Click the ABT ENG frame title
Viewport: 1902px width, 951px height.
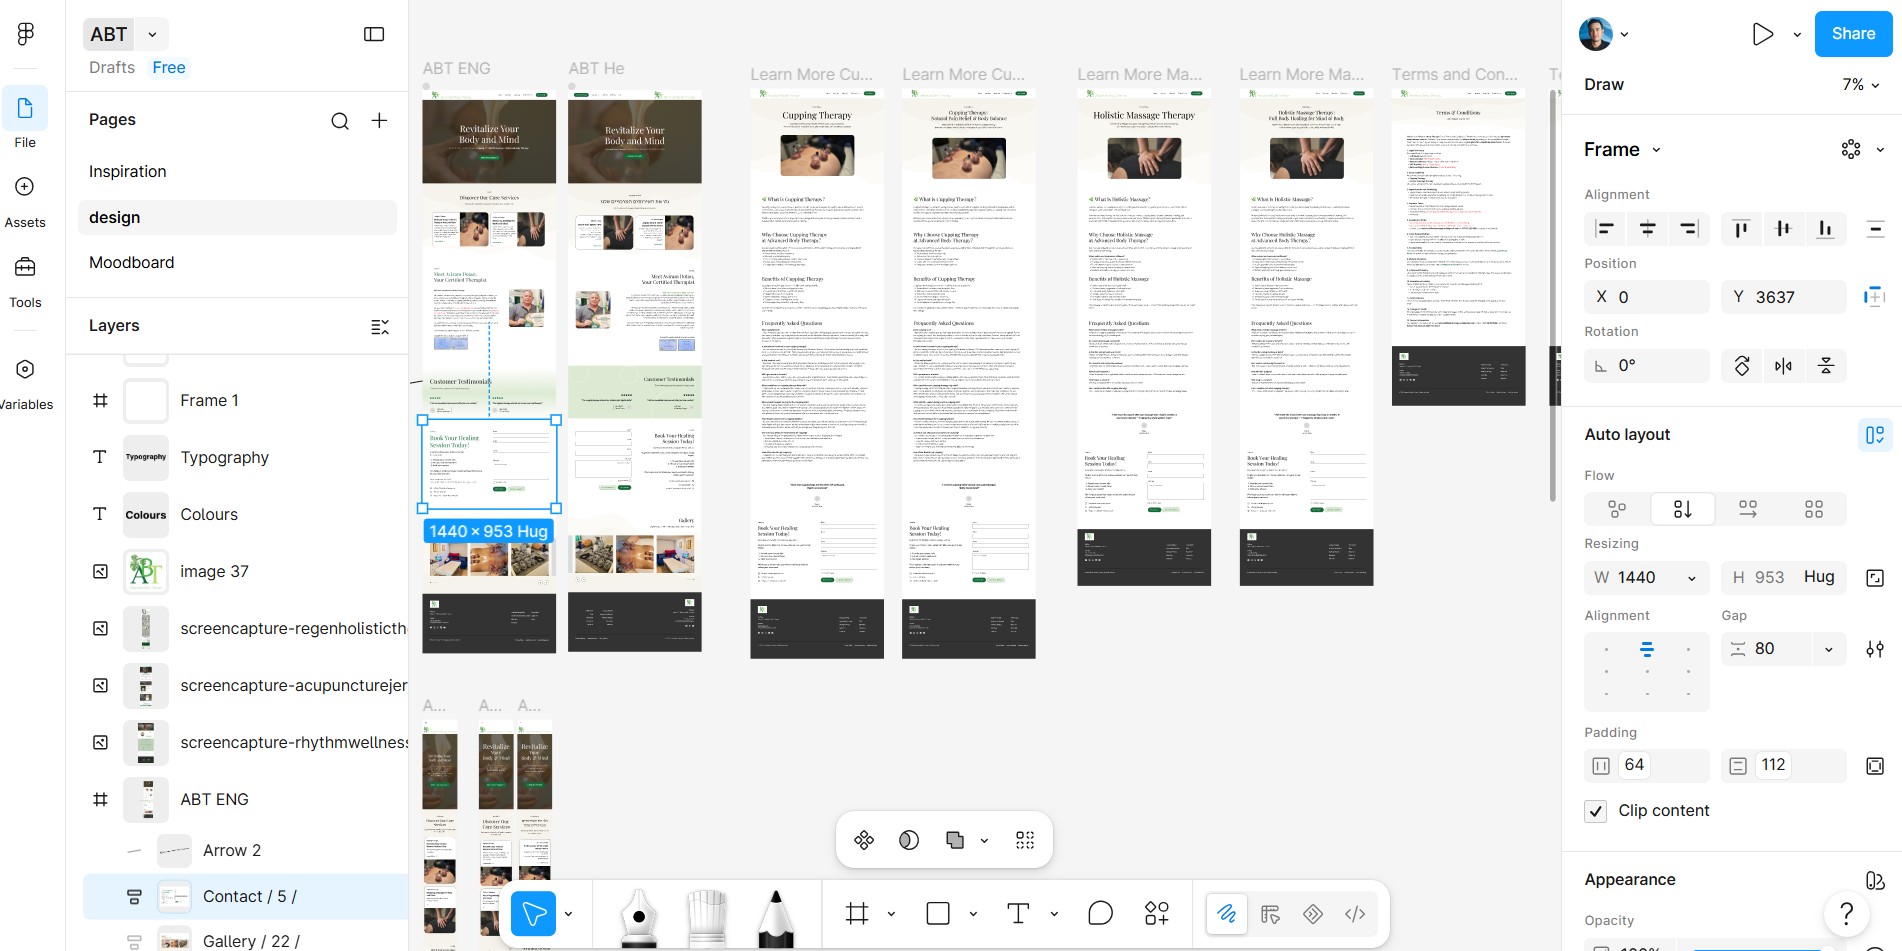coord(456,69)
